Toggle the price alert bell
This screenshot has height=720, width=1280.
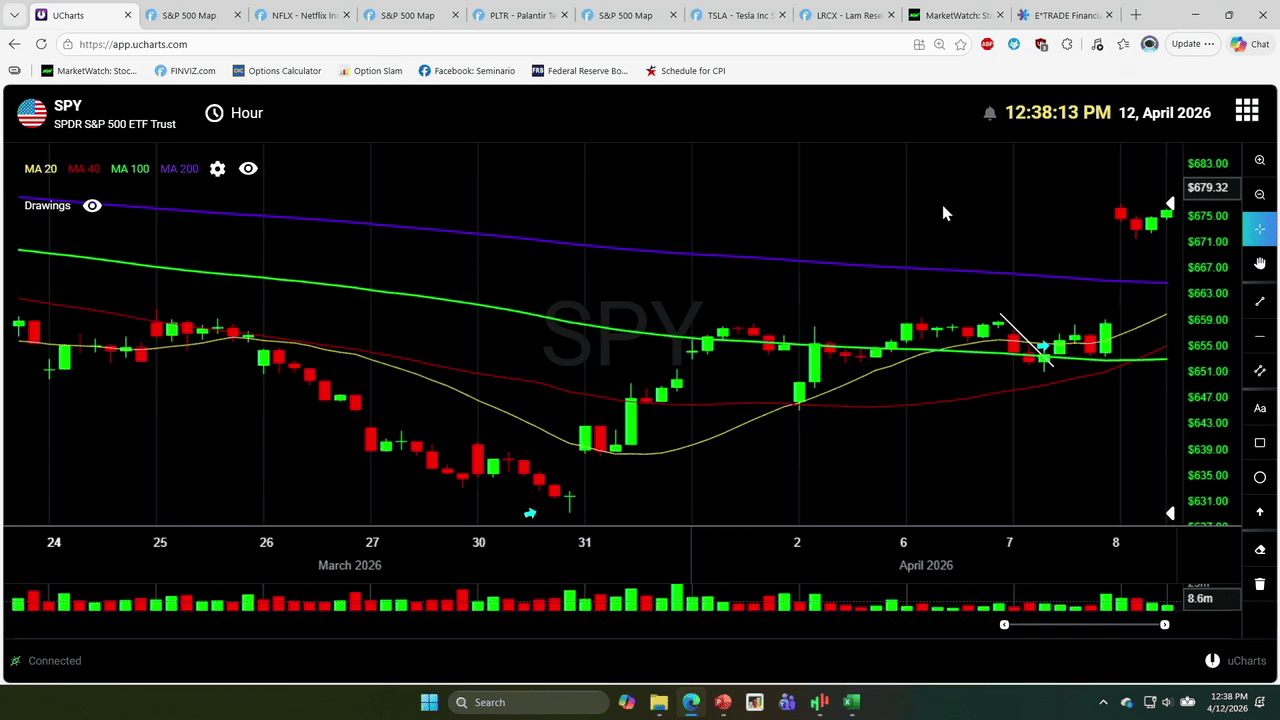pos(989,113)
